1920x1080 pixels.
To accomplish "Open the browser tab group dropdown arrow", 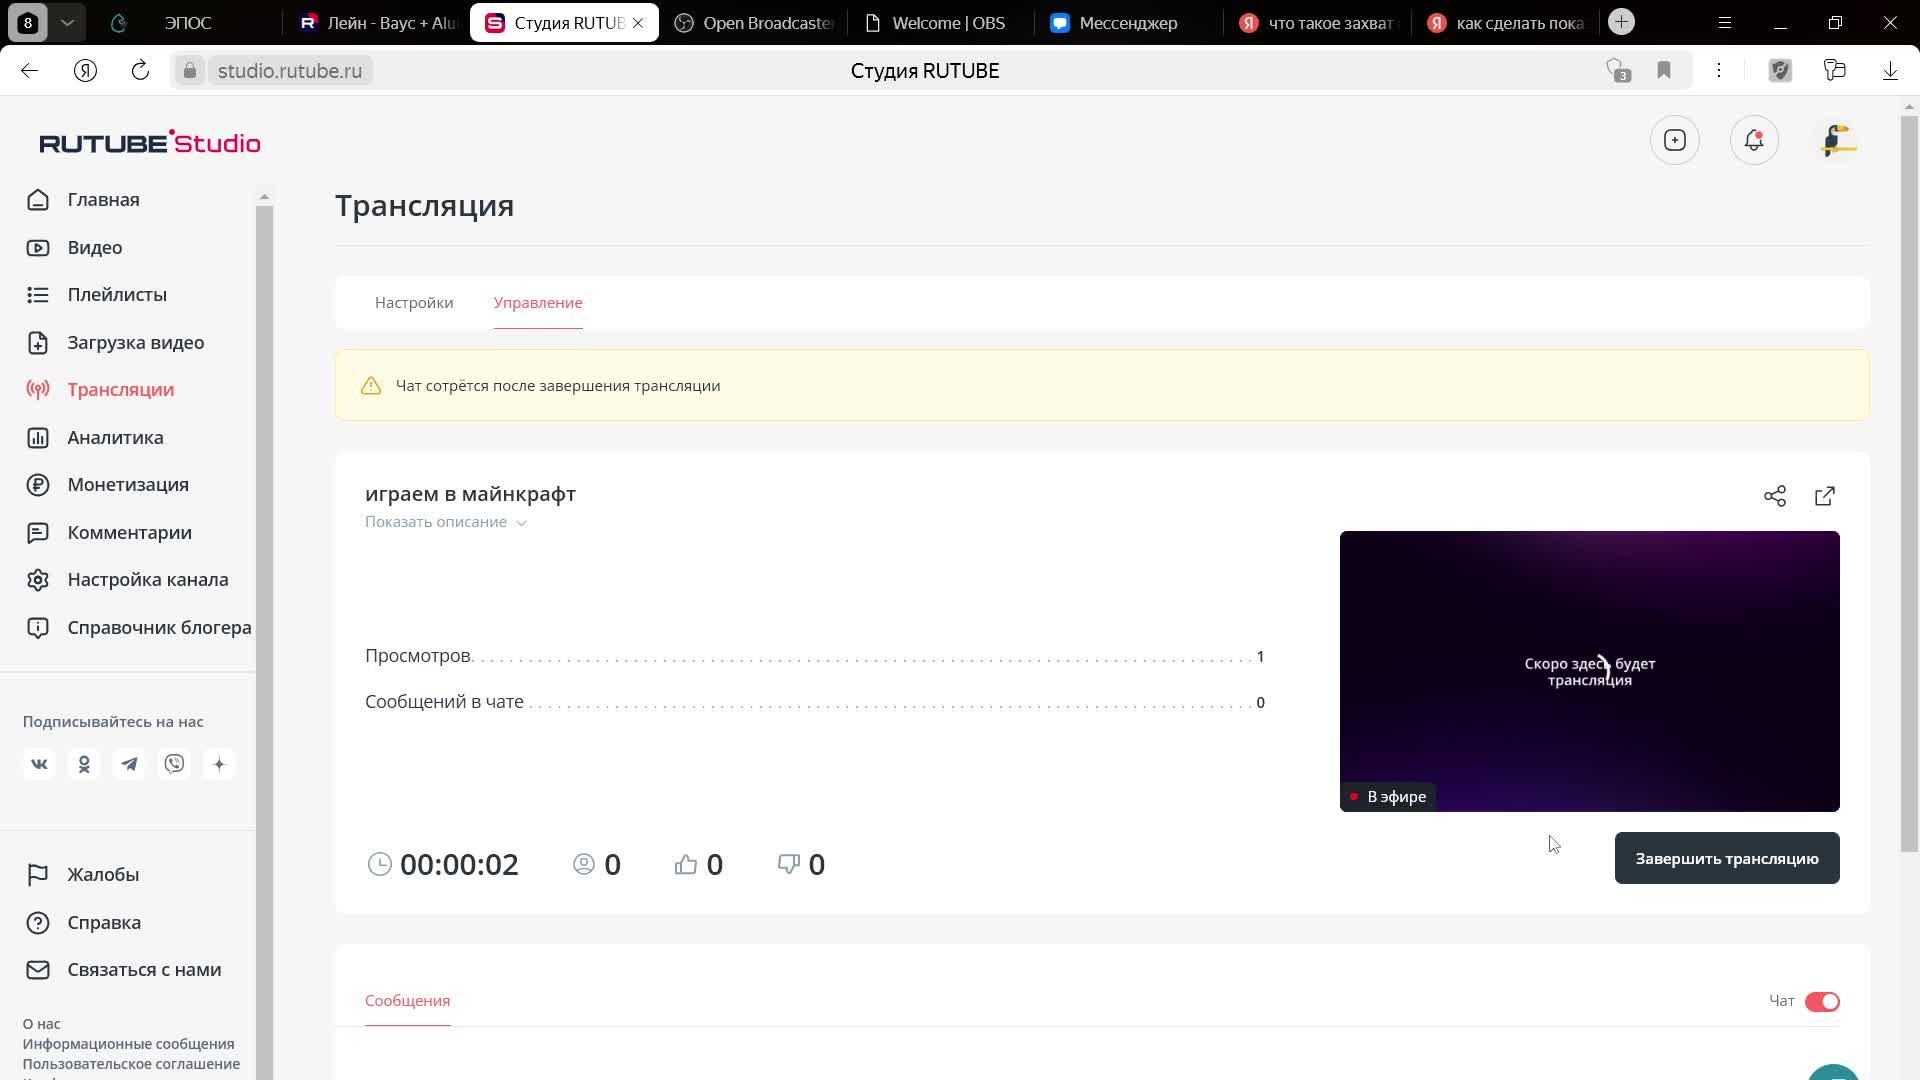I will tap(67, 22).
